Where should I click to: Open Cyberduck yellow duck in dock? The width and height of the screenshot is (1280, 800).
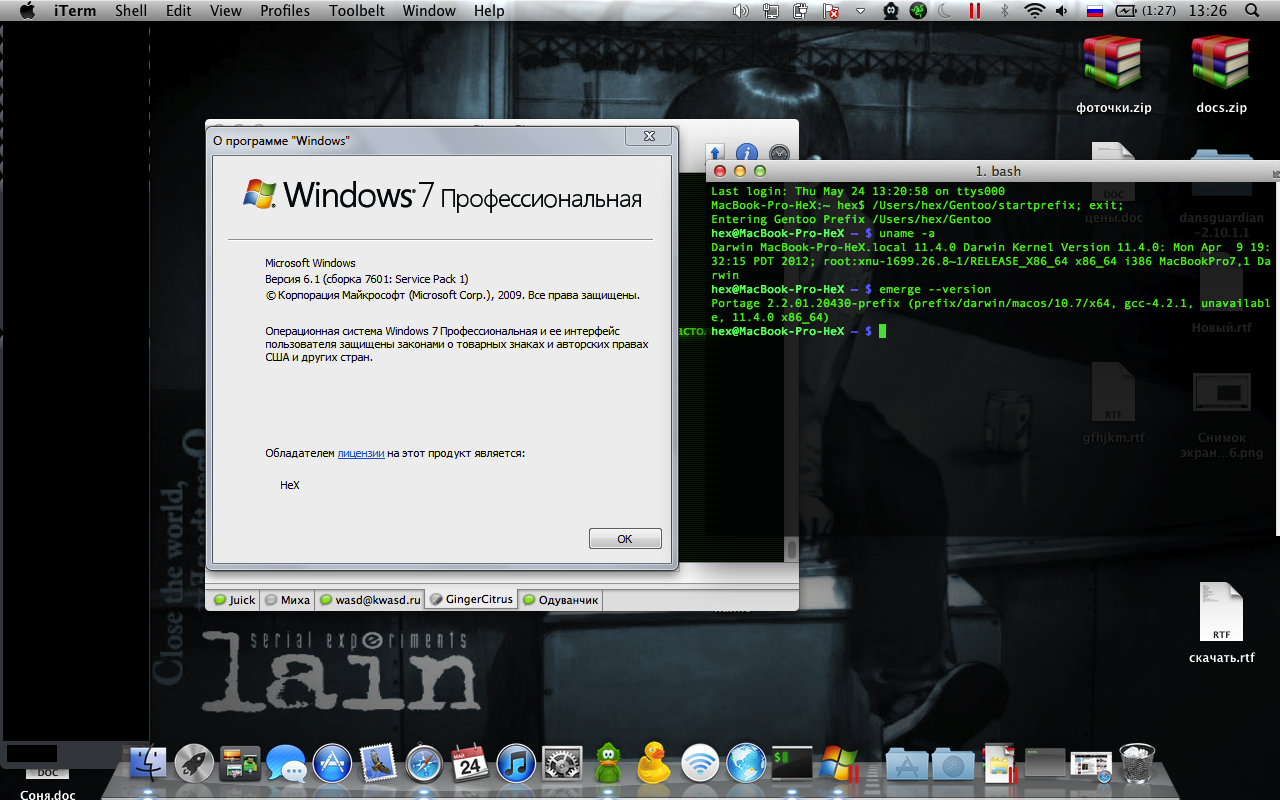click(x=654, y=763)
